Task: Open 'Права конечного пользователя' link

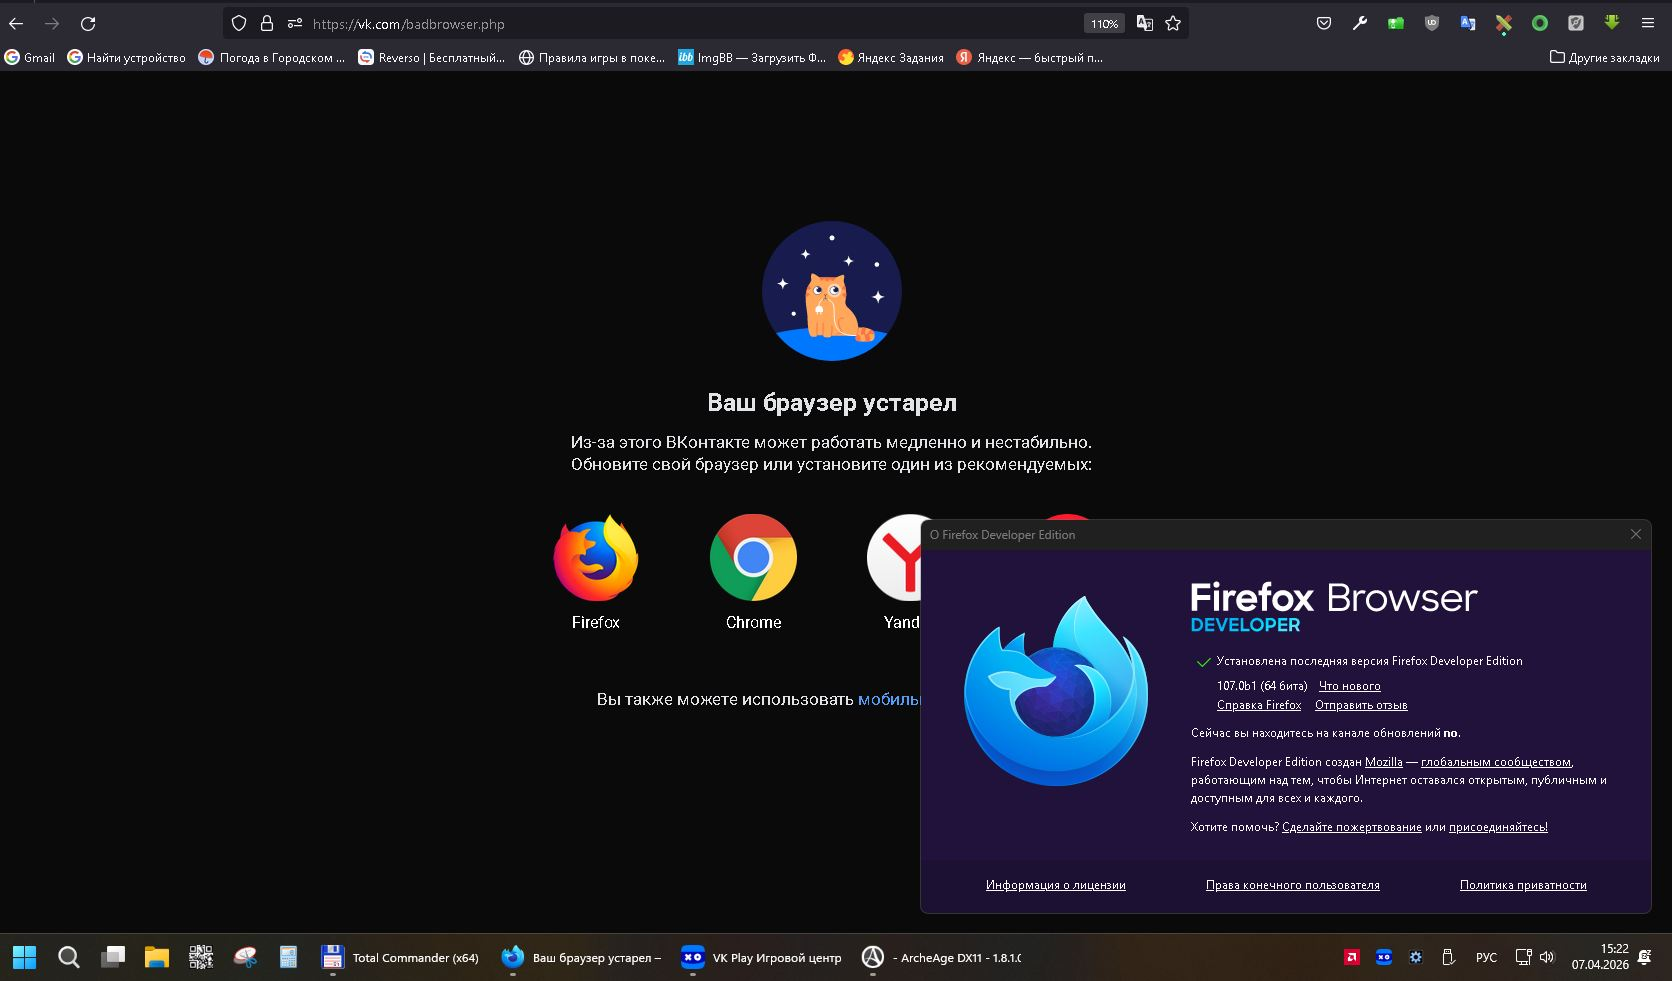Action: click(1293, 885)
